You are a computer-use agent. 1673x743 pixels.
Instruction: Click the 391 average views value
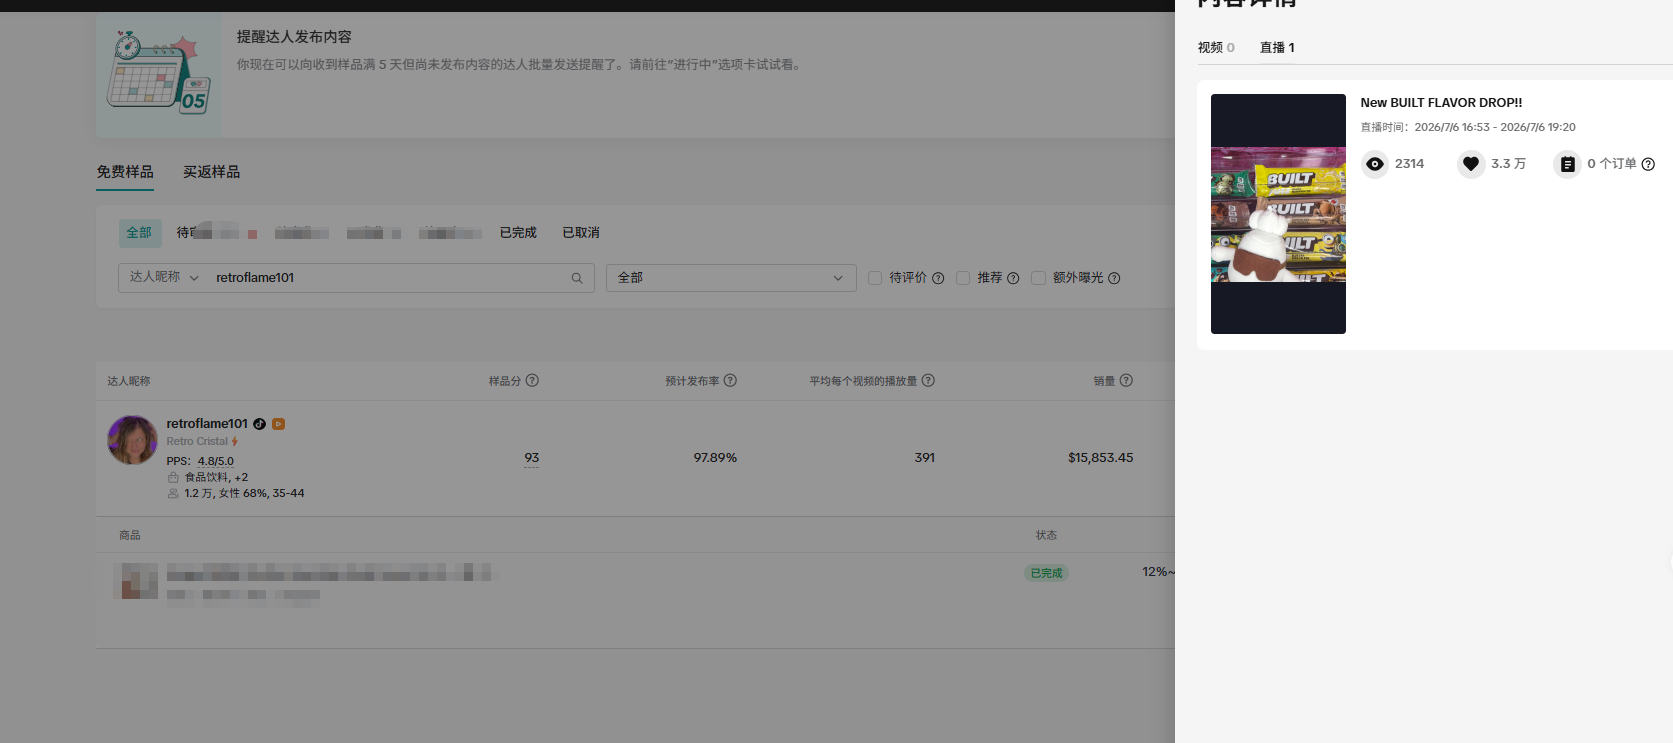tap(925, 458)
